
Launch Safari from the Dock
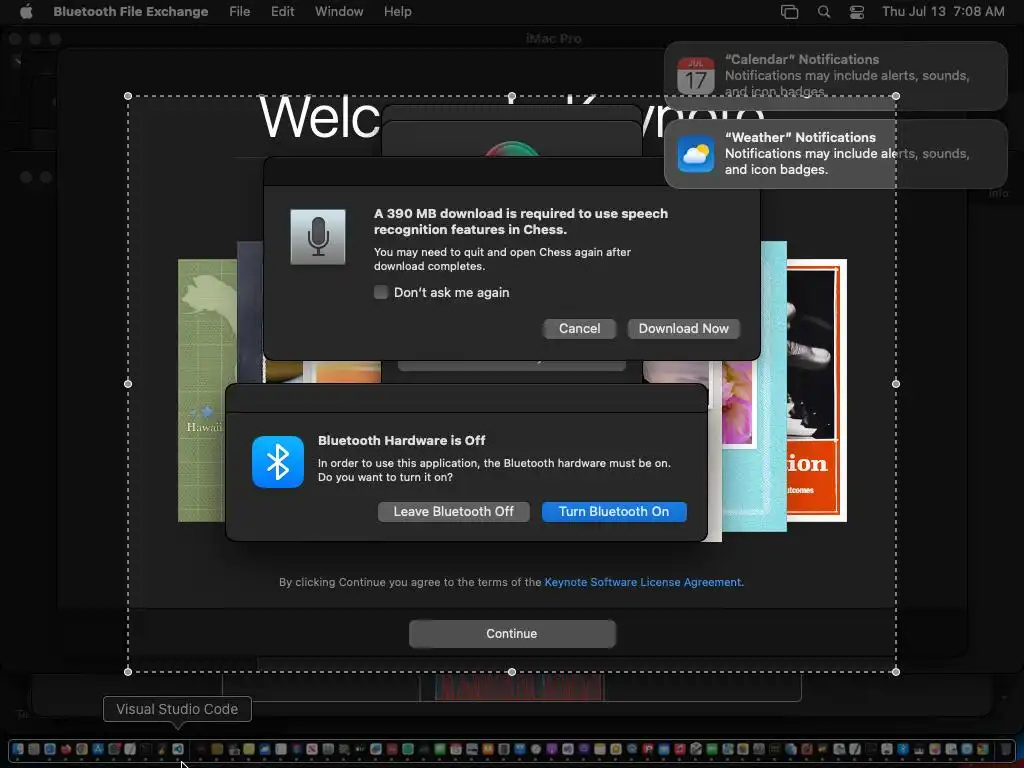pos(50,749)
